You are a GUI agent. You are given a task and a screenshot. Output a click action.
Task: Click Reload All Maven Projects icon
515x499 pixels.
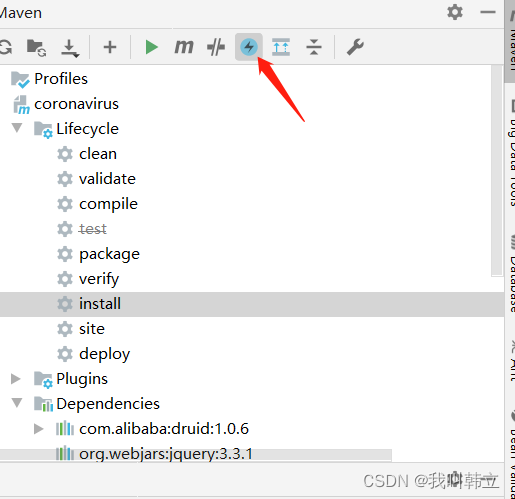coord(6,47)
